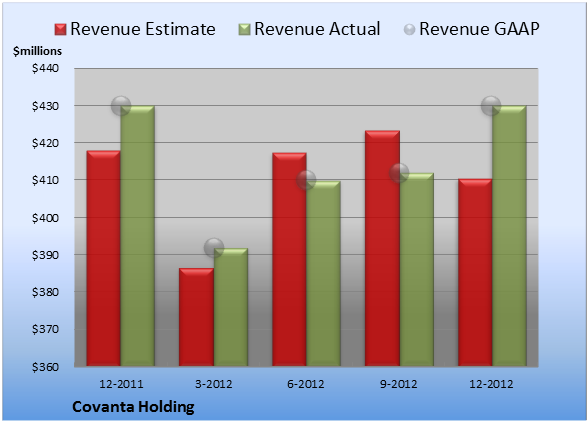This screenshot has height=422, width=588.
Task: Click the GAAP marker above 3-2012
Action: pyautogui.click(x=214, y=248)
